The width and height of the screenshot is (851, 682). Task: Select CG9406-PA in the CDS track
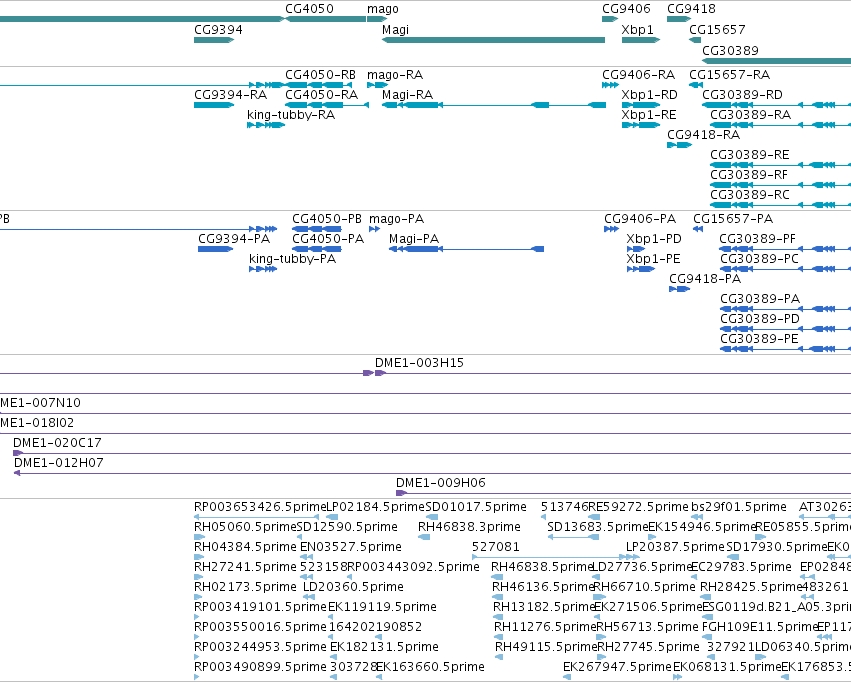coord(612,229)
